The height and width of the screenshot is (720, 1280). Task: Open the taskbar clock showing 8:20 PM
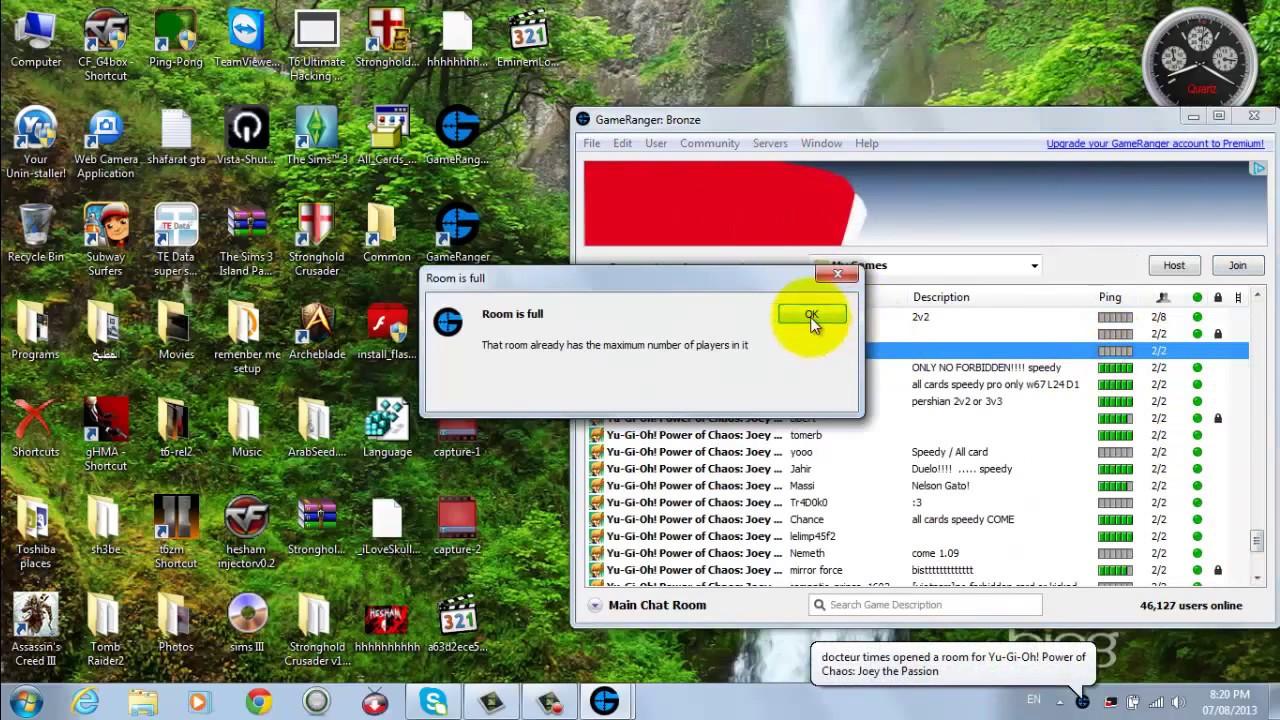1229,701
